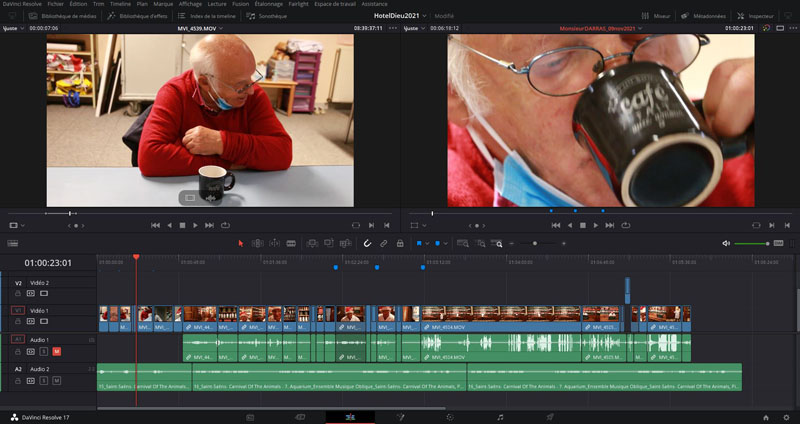
Task: Lock the Vidéo 2 track
Action: 18,293
